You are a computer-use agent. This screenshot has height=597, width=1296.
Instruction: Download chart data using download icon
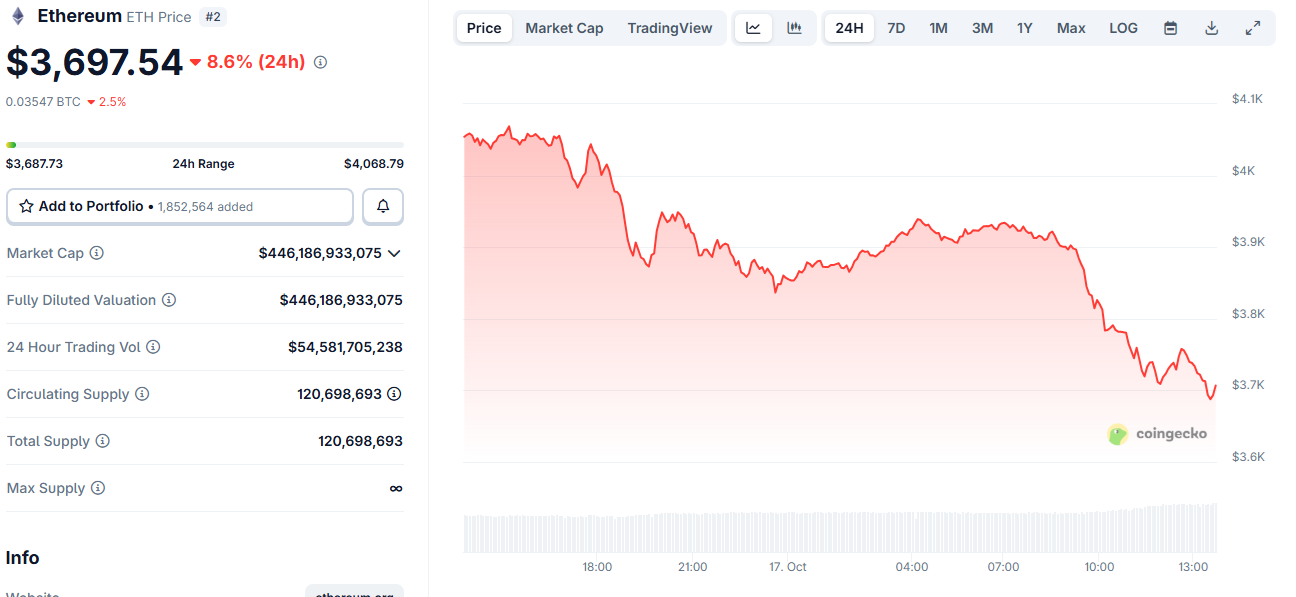tap(1211, 28)
